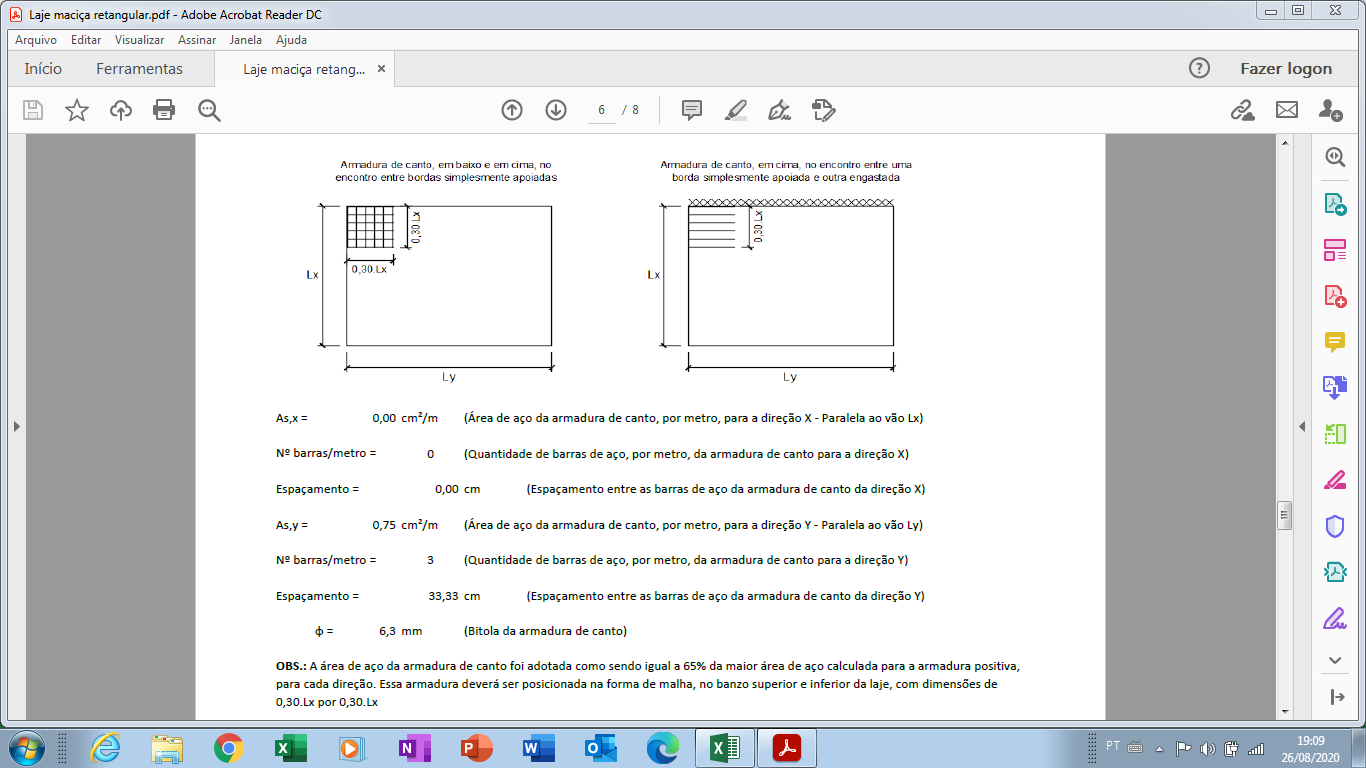1366x768 pixels.
Task: Open the blue document arrows sidebar icon
Action: (1335, 388)
